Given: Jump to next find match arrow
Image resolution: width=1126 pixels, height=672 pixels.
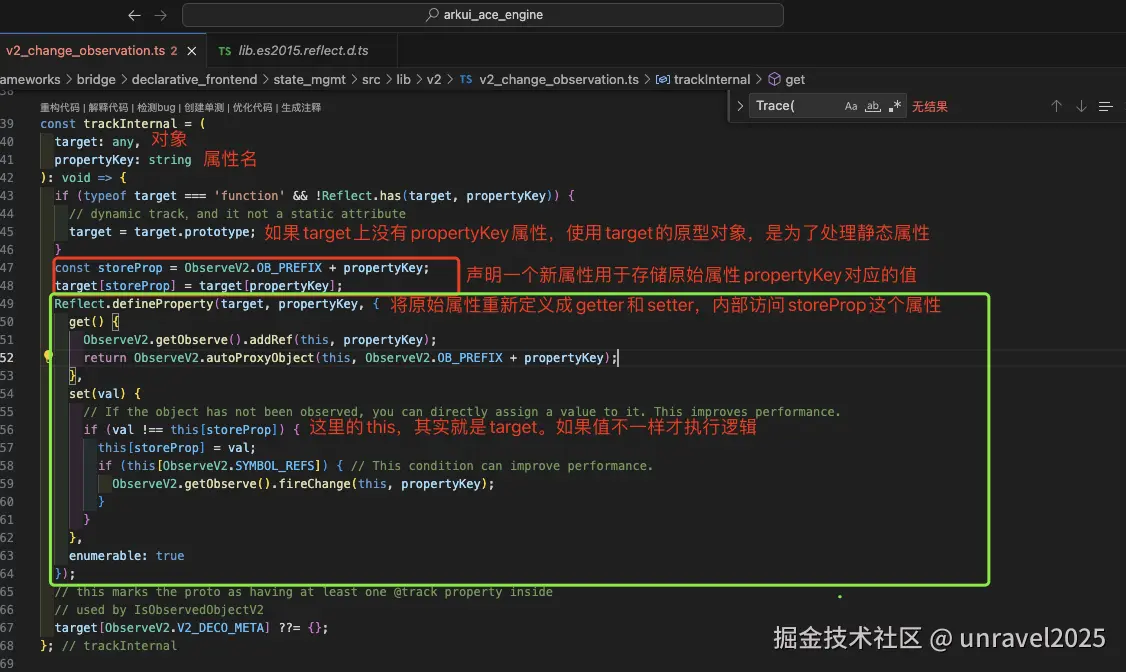Looking at the screenshot, I should pos(1081,106).
